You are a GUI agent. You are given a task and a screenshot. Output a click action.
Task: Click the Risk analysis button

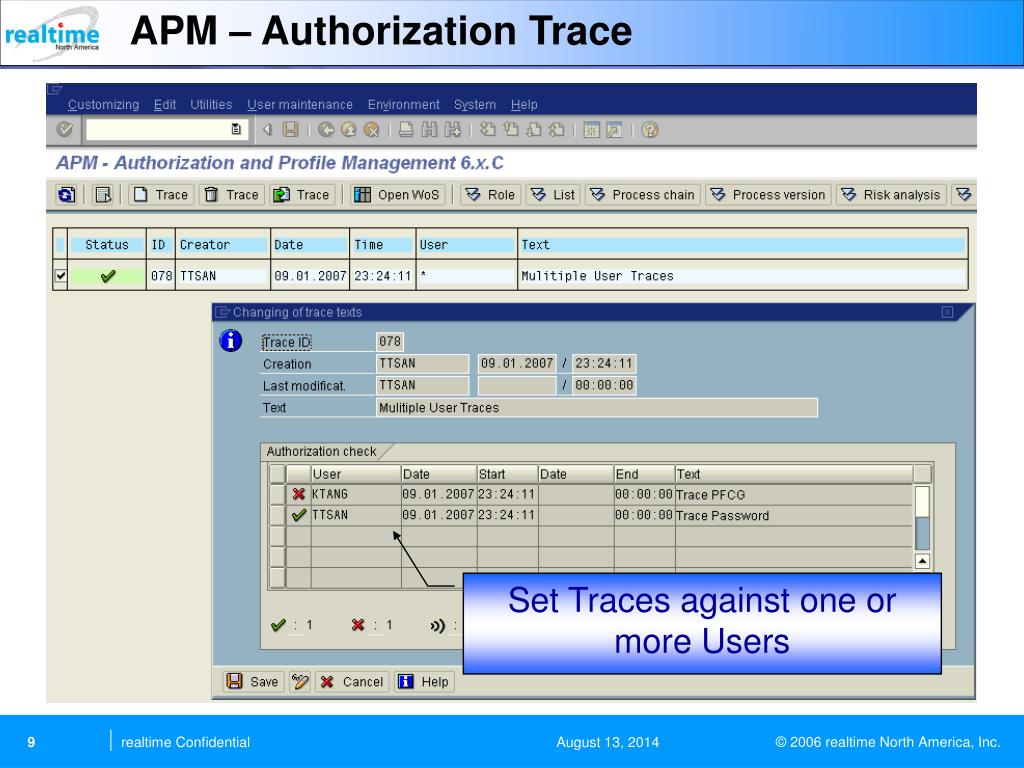pyautogui.click(x=891, y=195)
